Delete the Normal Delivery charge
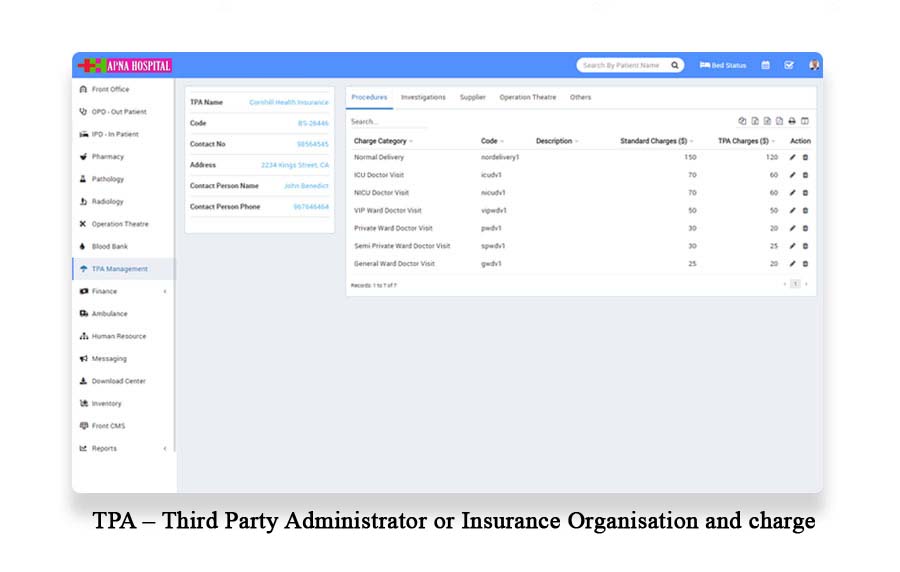This screenshot has height=572, width=900. coord(805,157)
